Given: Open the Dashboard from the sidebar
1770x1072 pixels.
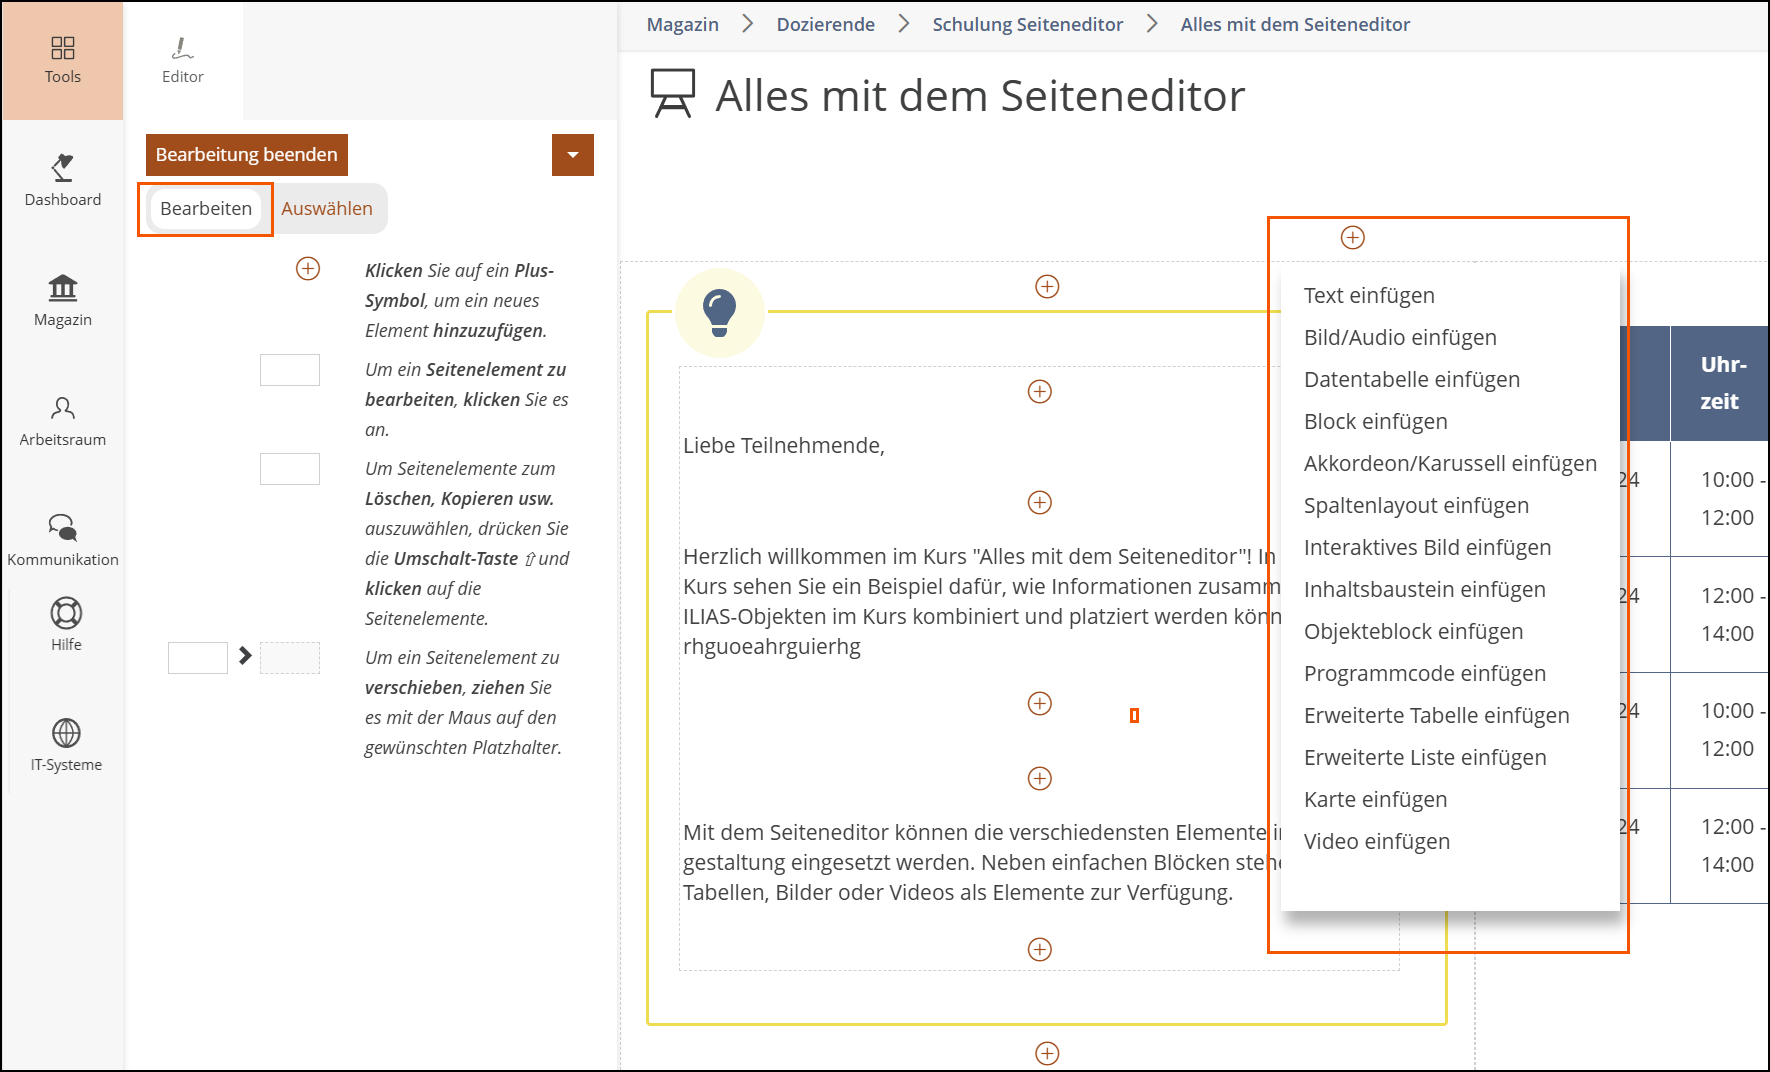Looking at the screenshot, I should (62, 180).
